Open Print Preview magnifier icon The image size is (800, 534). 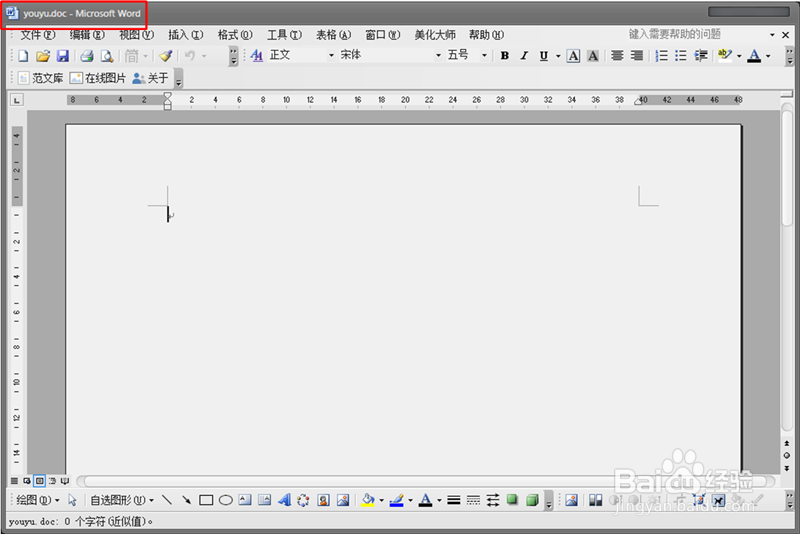(107, 56)
